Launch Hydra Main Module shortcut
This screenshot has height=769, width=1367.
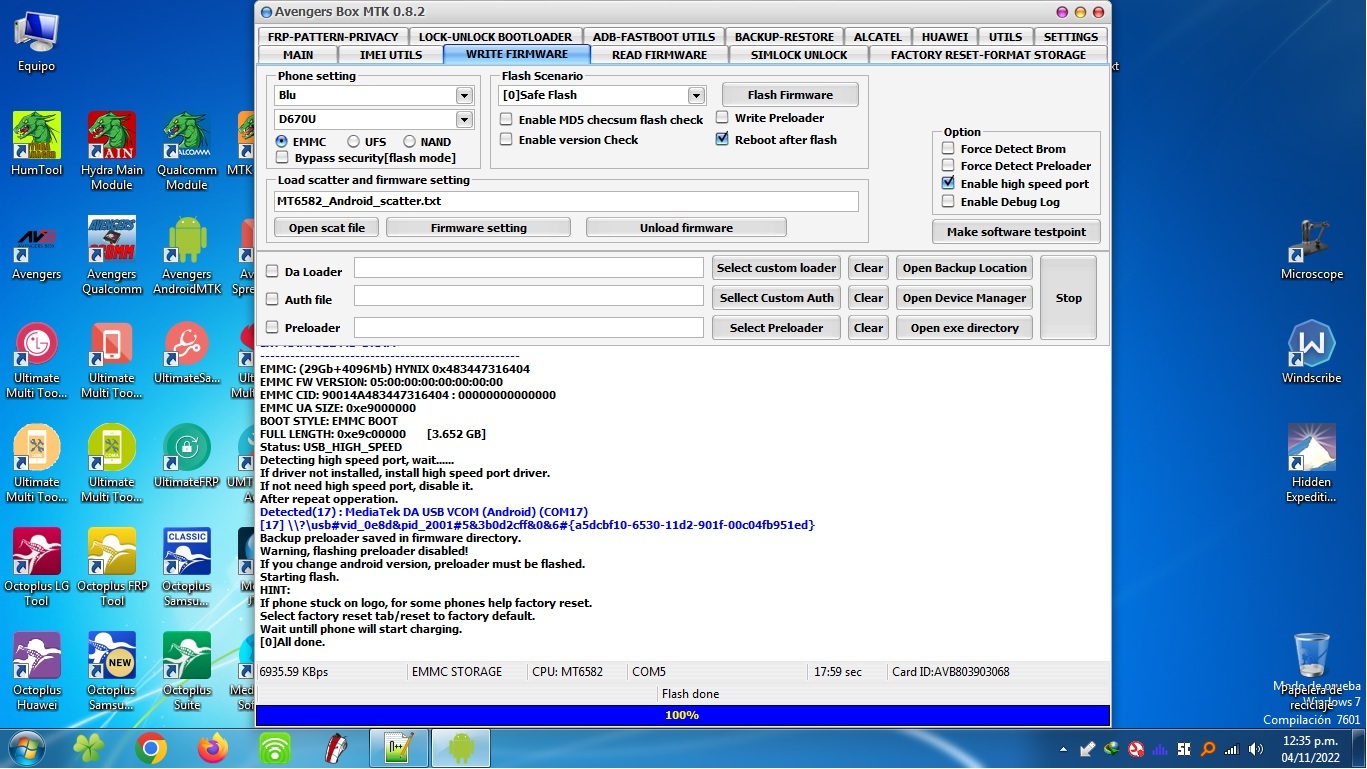(x=112, y=151)
